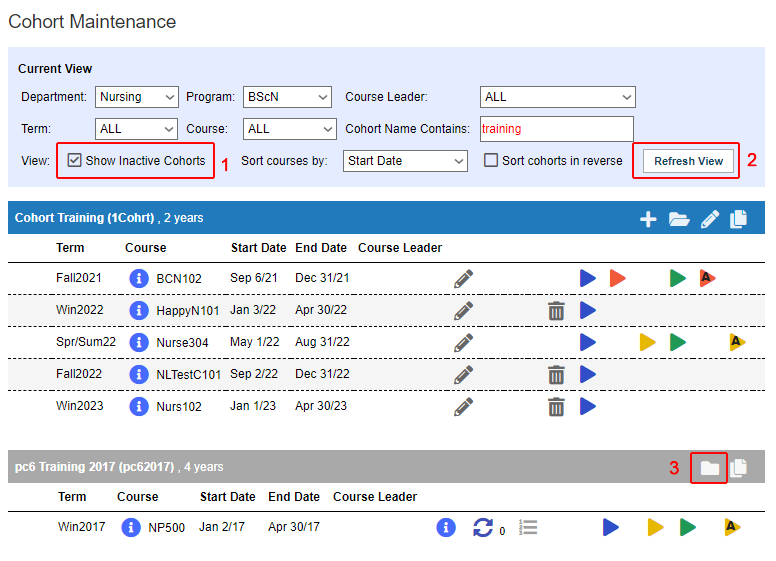Copy Cohort Training using the header duplicate icon
The width and height of the screenshot is (776, 561).
pyautogui.click(x=738, y=219)
